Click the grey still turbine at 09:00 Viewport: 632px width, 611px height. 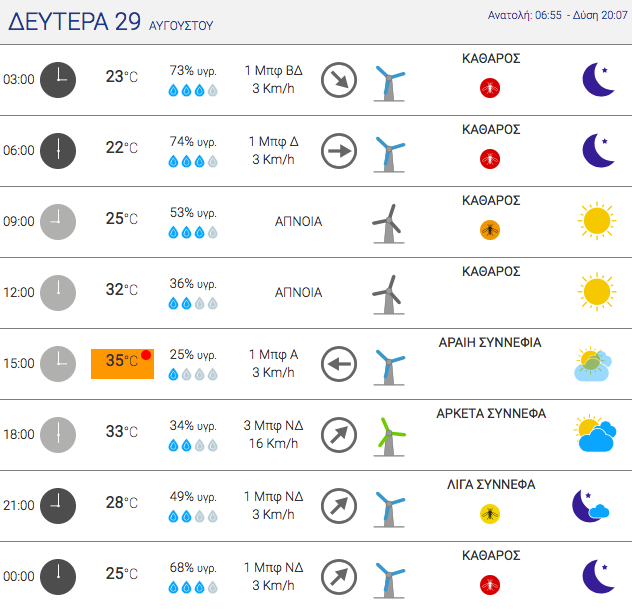(x=388, y=224)
